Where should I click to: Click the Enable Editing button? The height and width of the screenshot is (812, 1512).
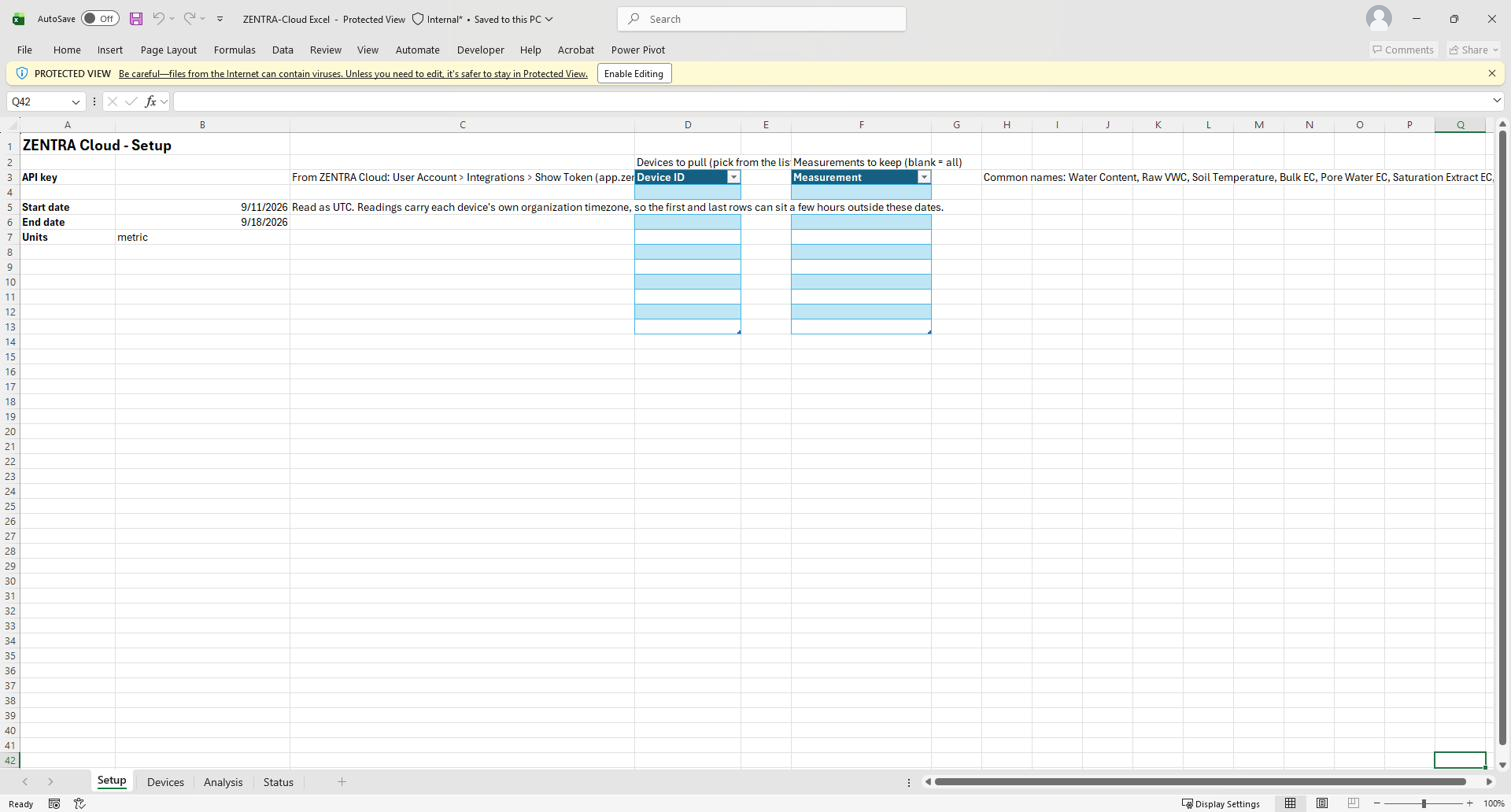pos(634,74)
